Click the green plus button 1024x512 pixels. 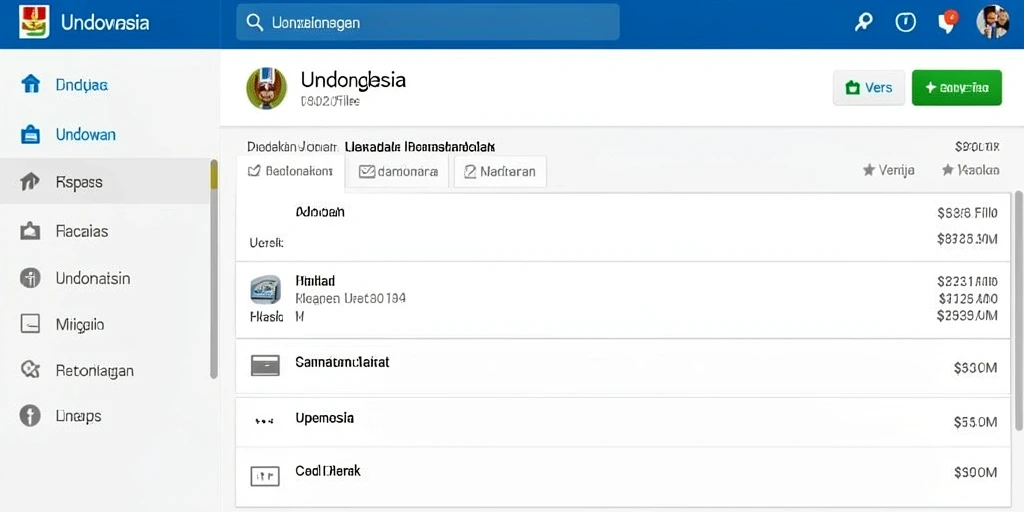click(x=957, y=88)
